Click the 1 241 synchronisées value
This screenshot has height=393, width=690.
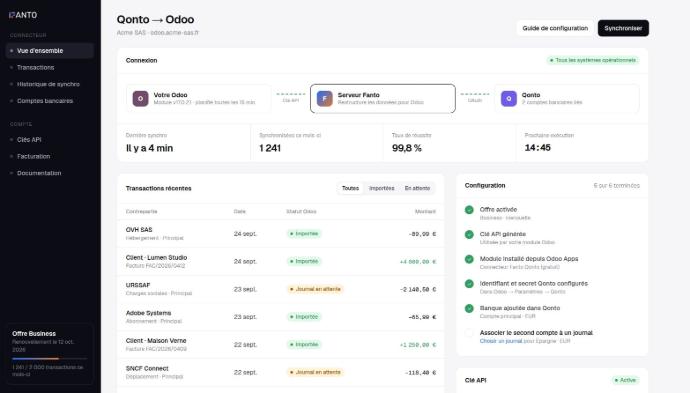pos(270,148)
